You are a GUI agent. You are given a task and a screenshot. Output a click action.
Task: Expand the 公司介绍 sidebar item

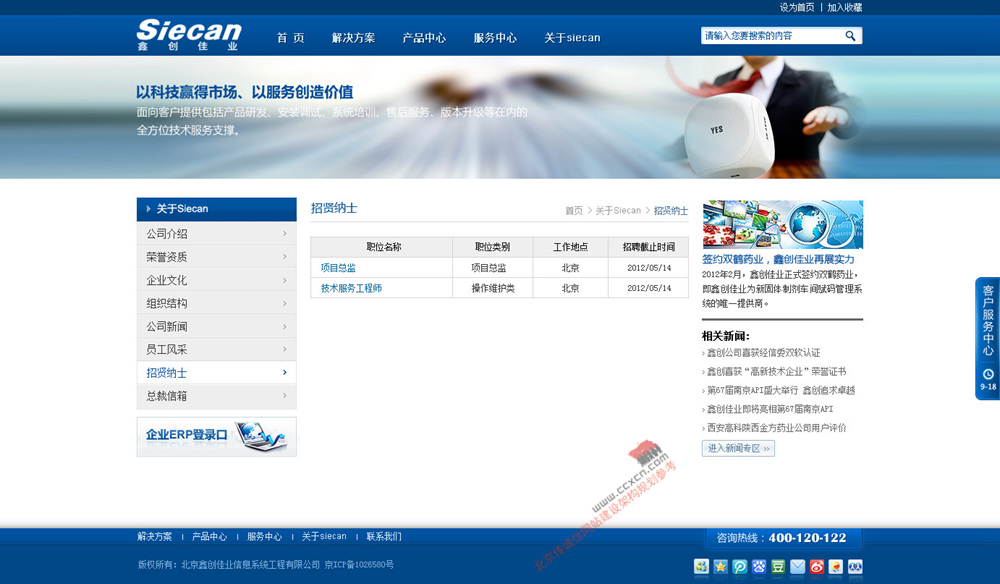[216, 233]
